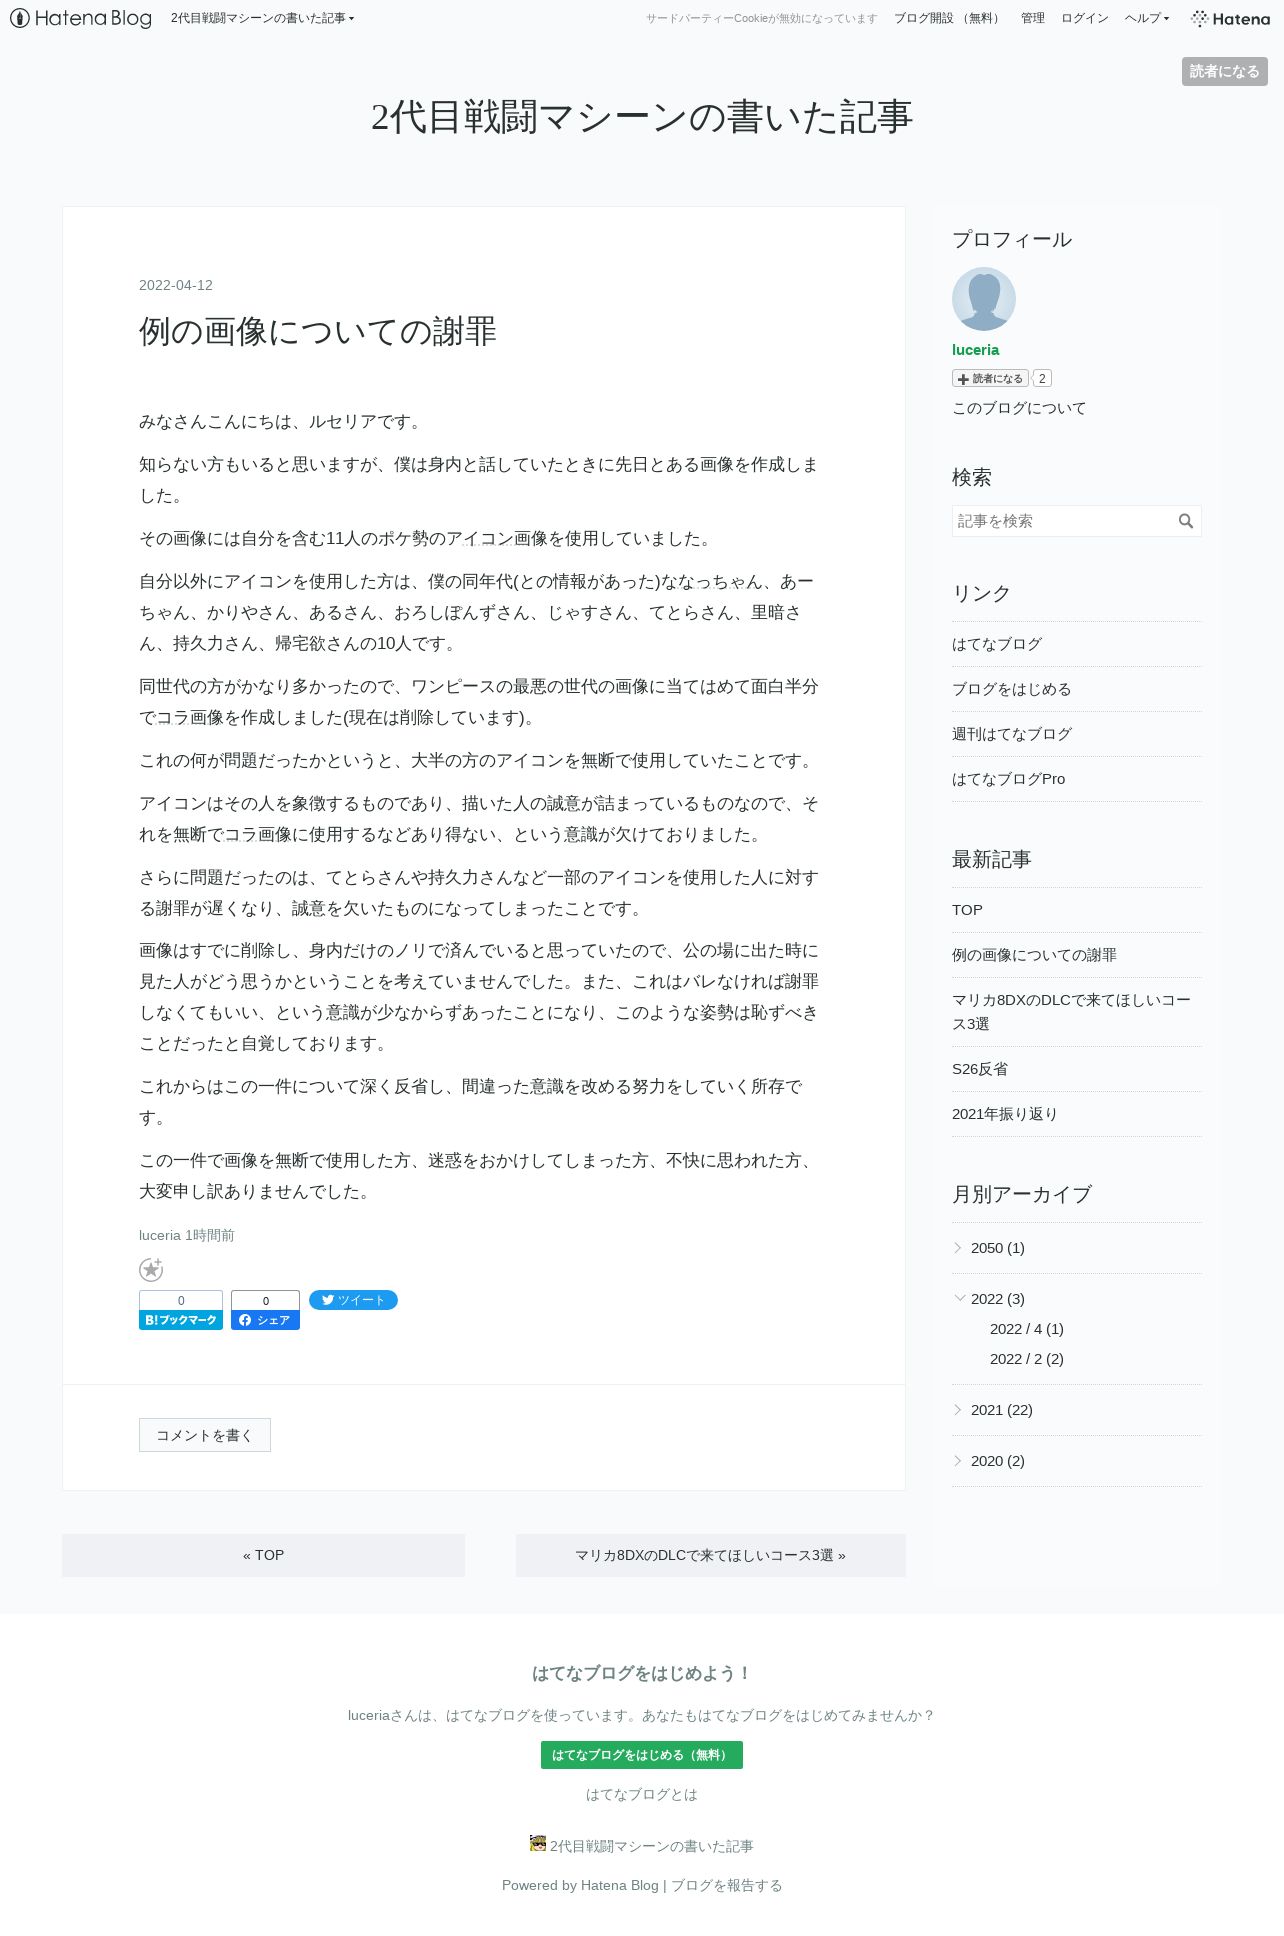Screen dimensions: 1284x1936
Task: Click the search magnifier icon
Action: click(x=1186, y=521)
